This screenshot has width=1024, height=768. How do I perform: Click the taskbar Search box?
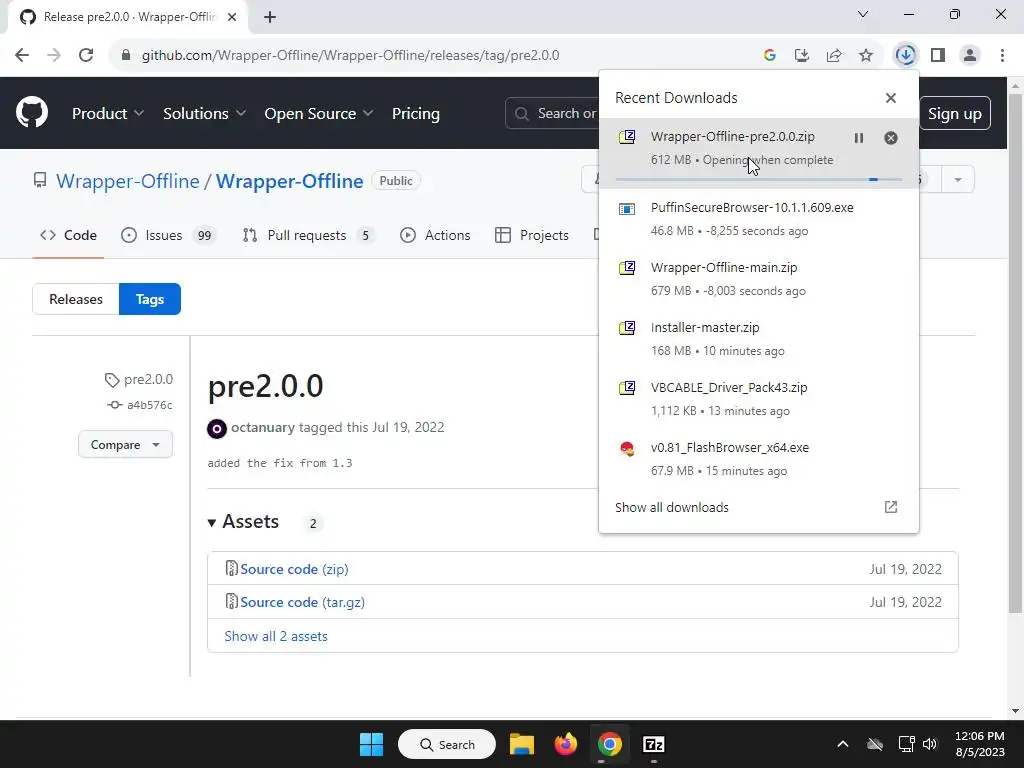(447, 744)
